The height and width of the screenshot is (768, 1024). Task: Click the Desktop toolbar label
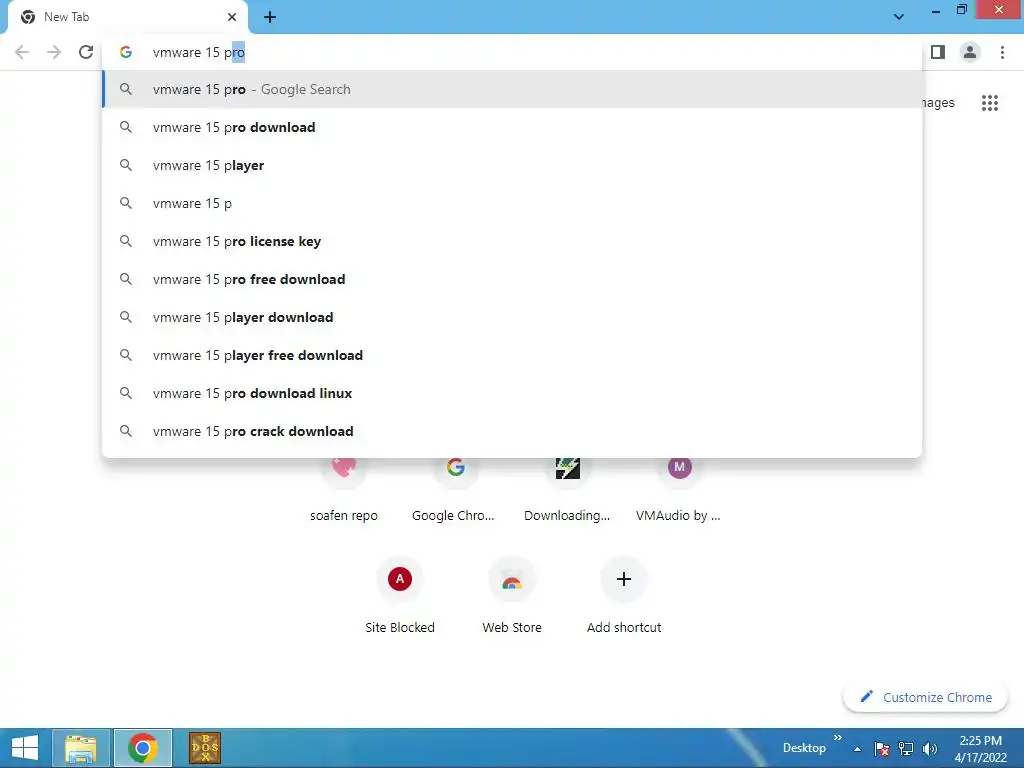pos(804,748)
